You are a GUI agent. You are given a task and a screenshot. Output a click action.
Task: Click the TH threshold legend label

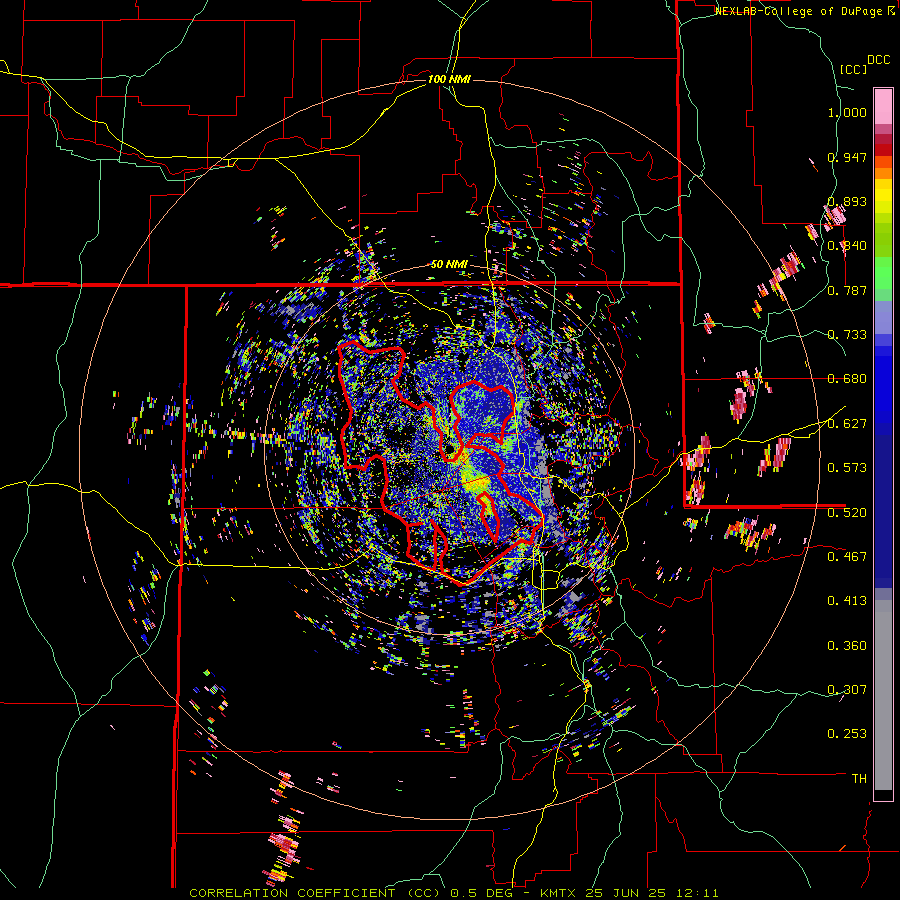coord(859,779)
